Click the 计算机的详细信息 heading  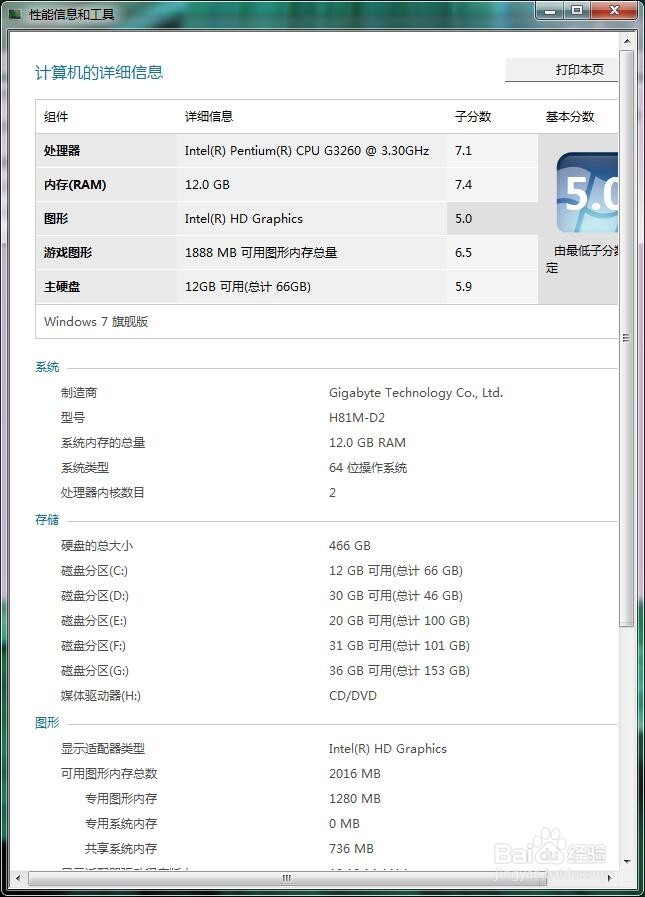[99, 73]
